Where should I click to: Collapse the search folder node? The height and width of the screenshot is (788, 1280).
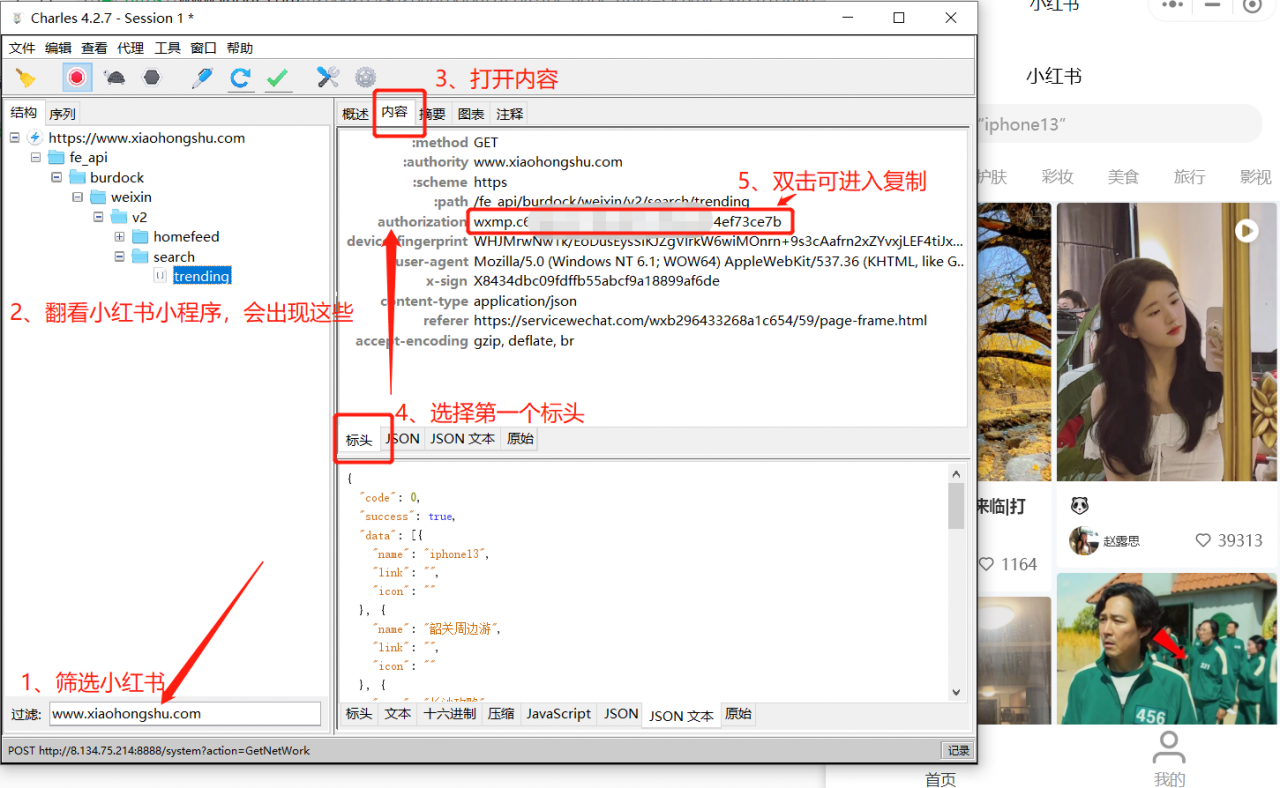[x=119, y=257]
